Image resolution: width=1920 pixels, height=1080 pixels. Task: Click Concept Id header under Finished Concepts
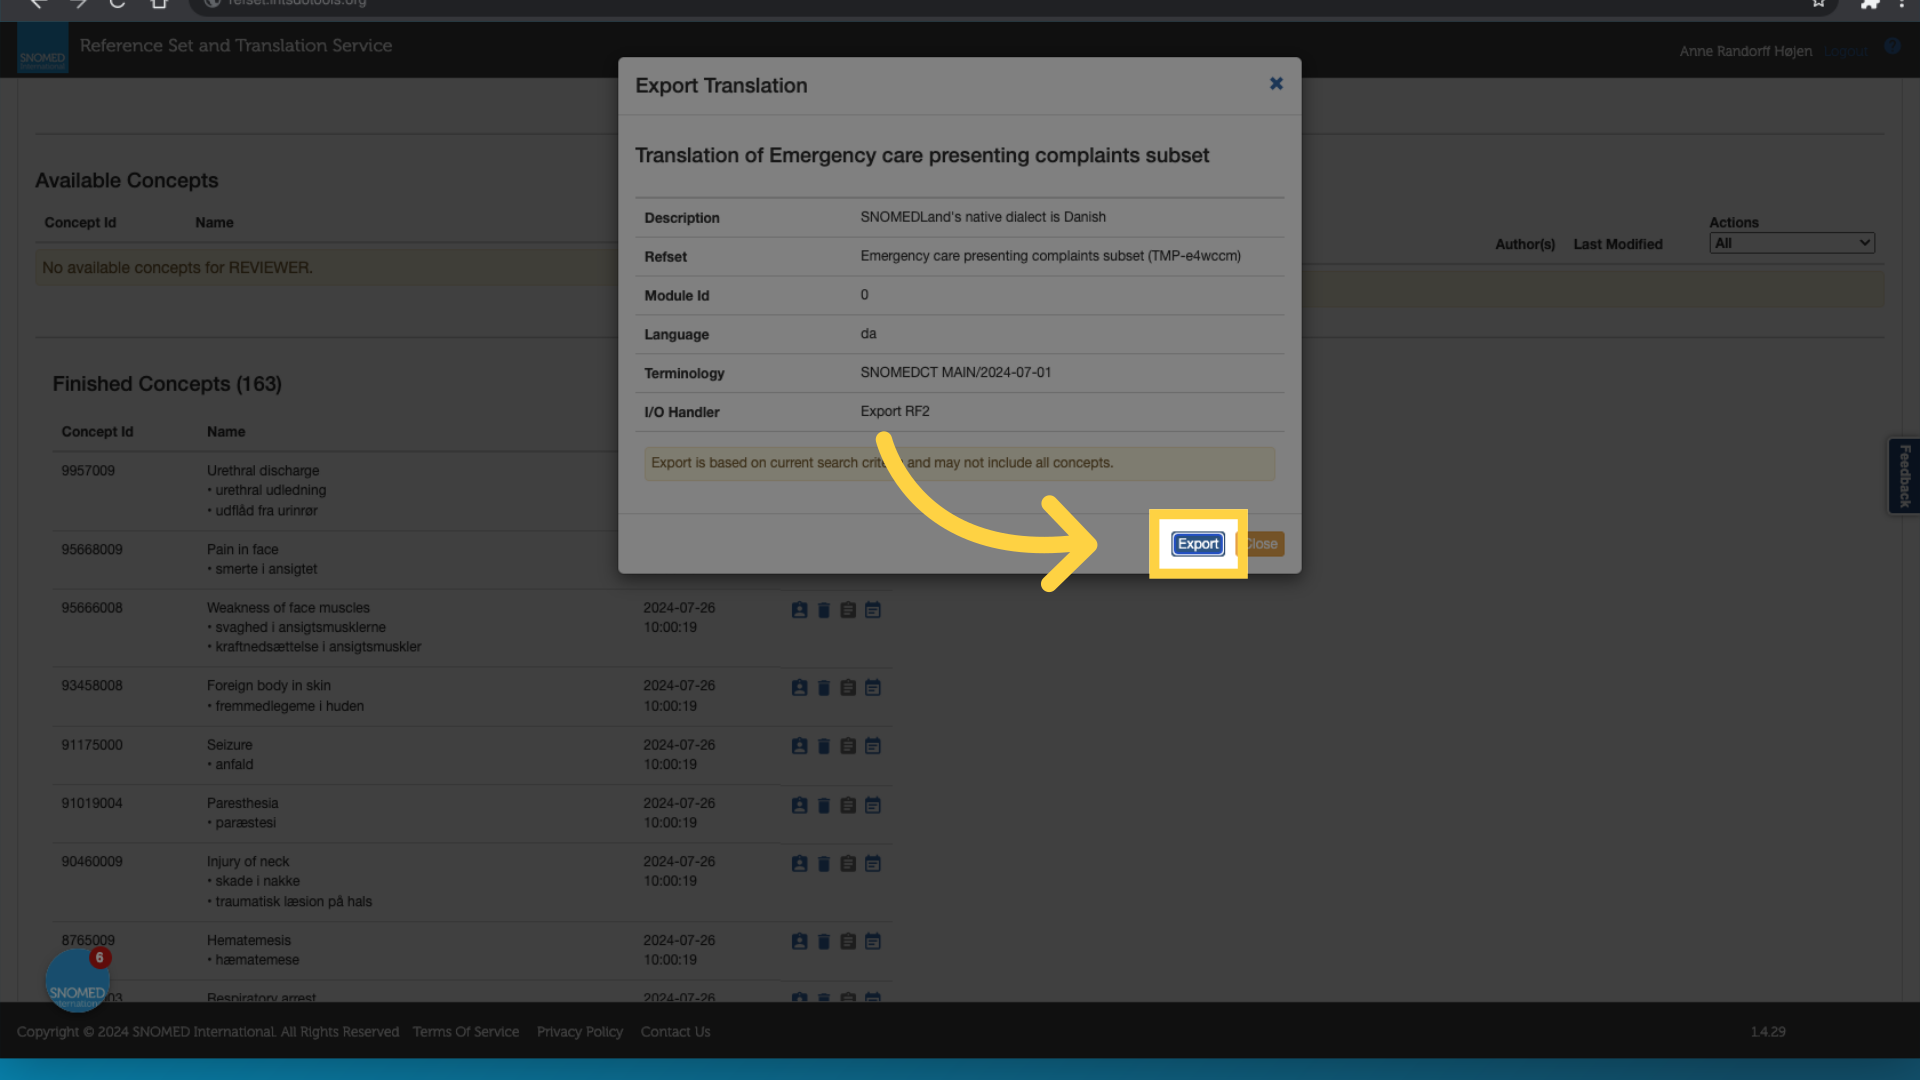click(x=97, y=432)
